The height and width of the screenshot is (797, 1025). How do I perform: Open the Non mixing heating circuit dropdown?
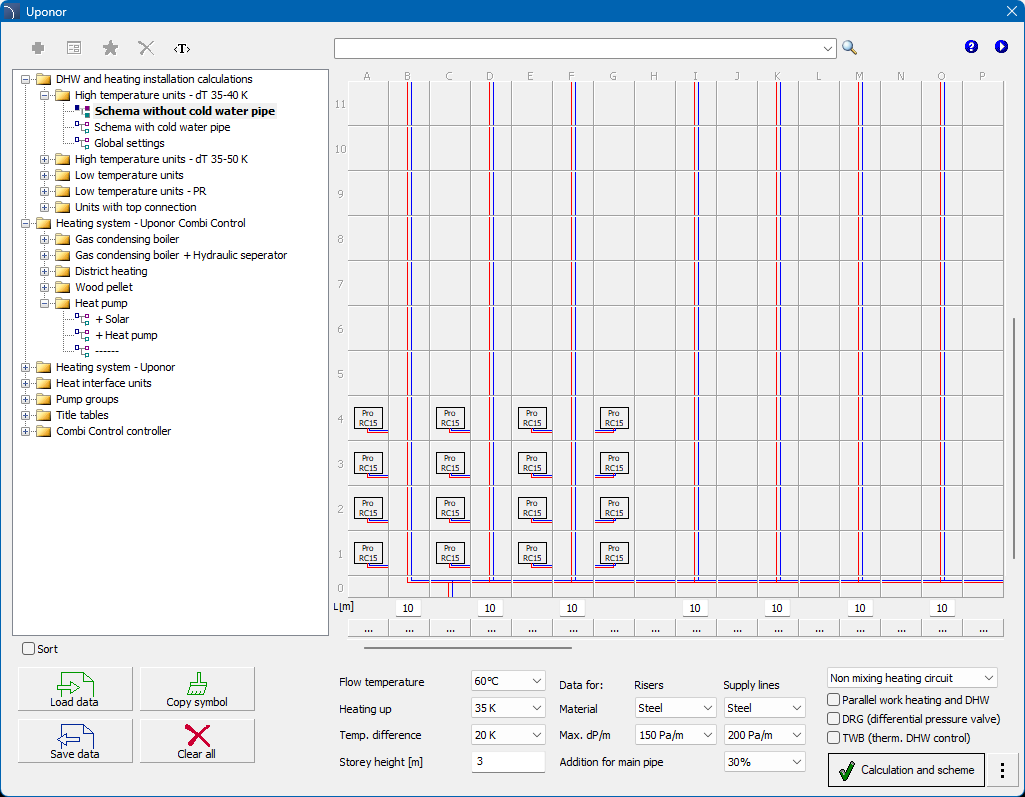pyautogui.click(x=912, y=678)
